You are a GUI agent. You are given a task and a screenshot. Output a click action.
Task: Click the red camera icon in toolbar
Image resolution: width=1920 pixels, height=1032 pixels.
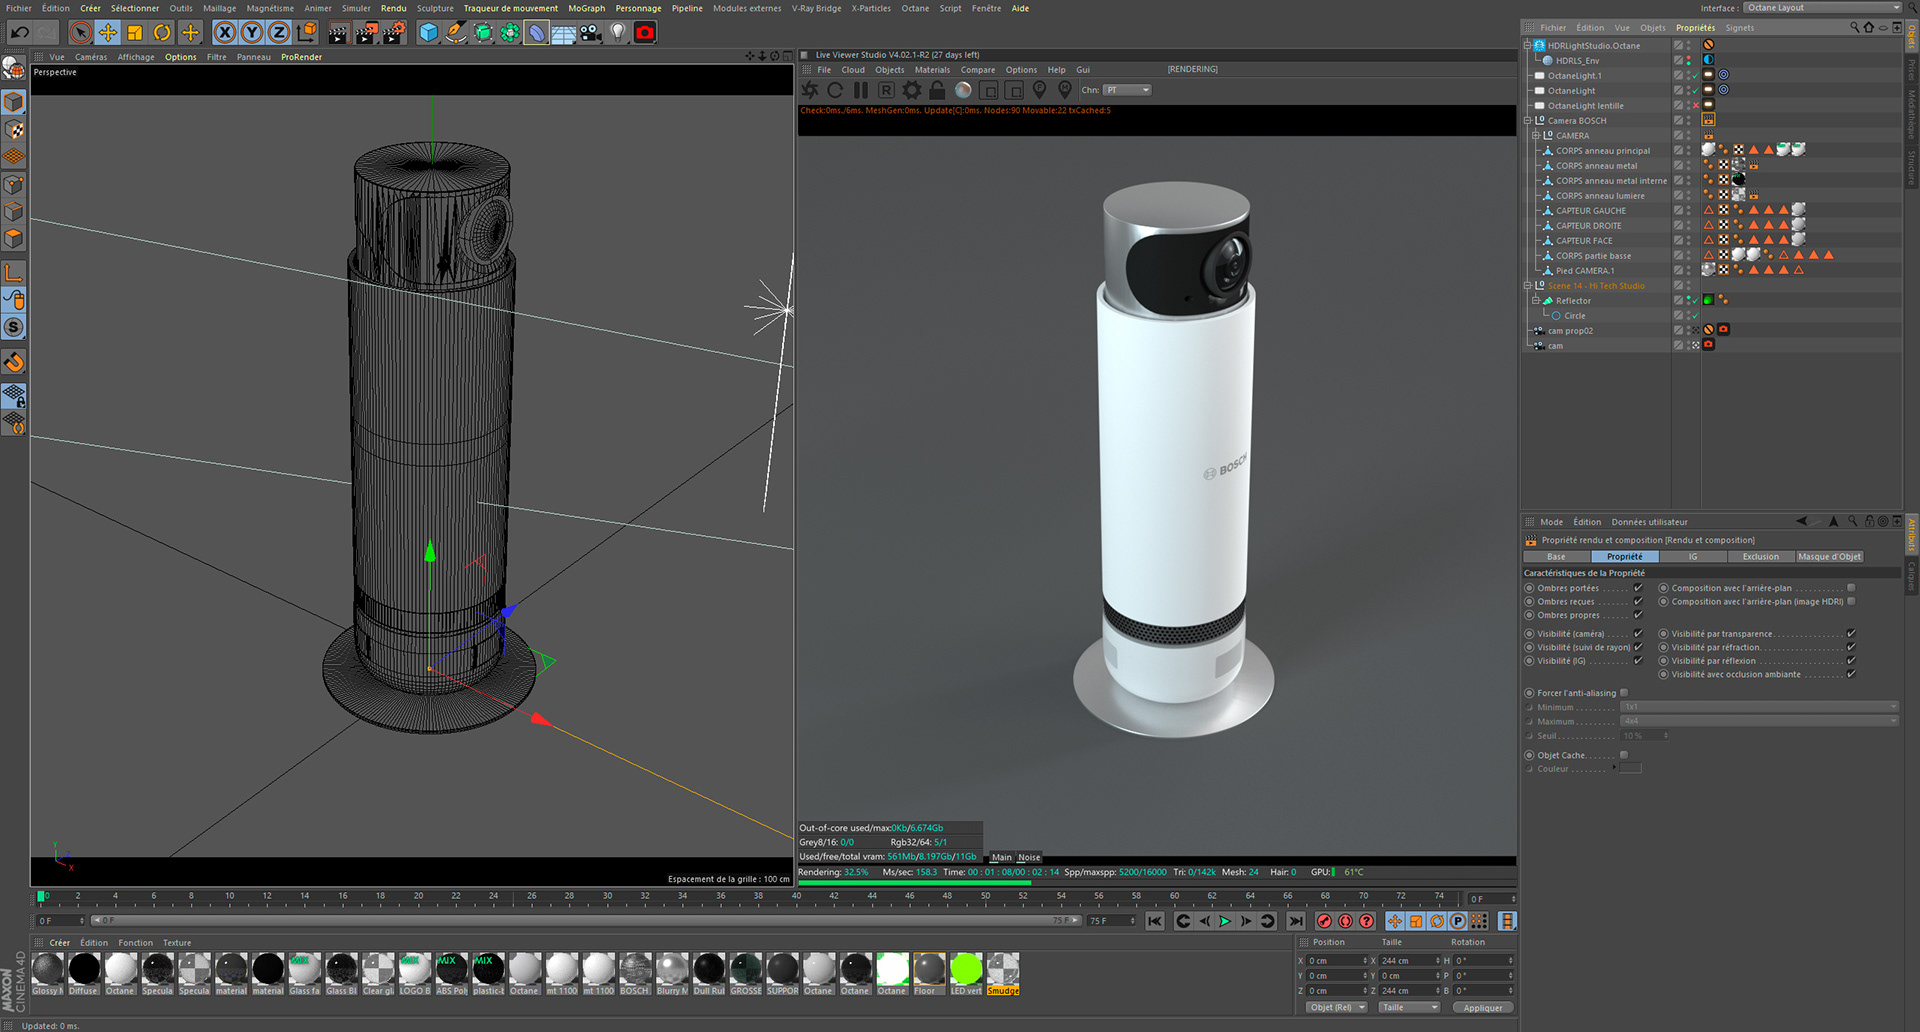645,33
